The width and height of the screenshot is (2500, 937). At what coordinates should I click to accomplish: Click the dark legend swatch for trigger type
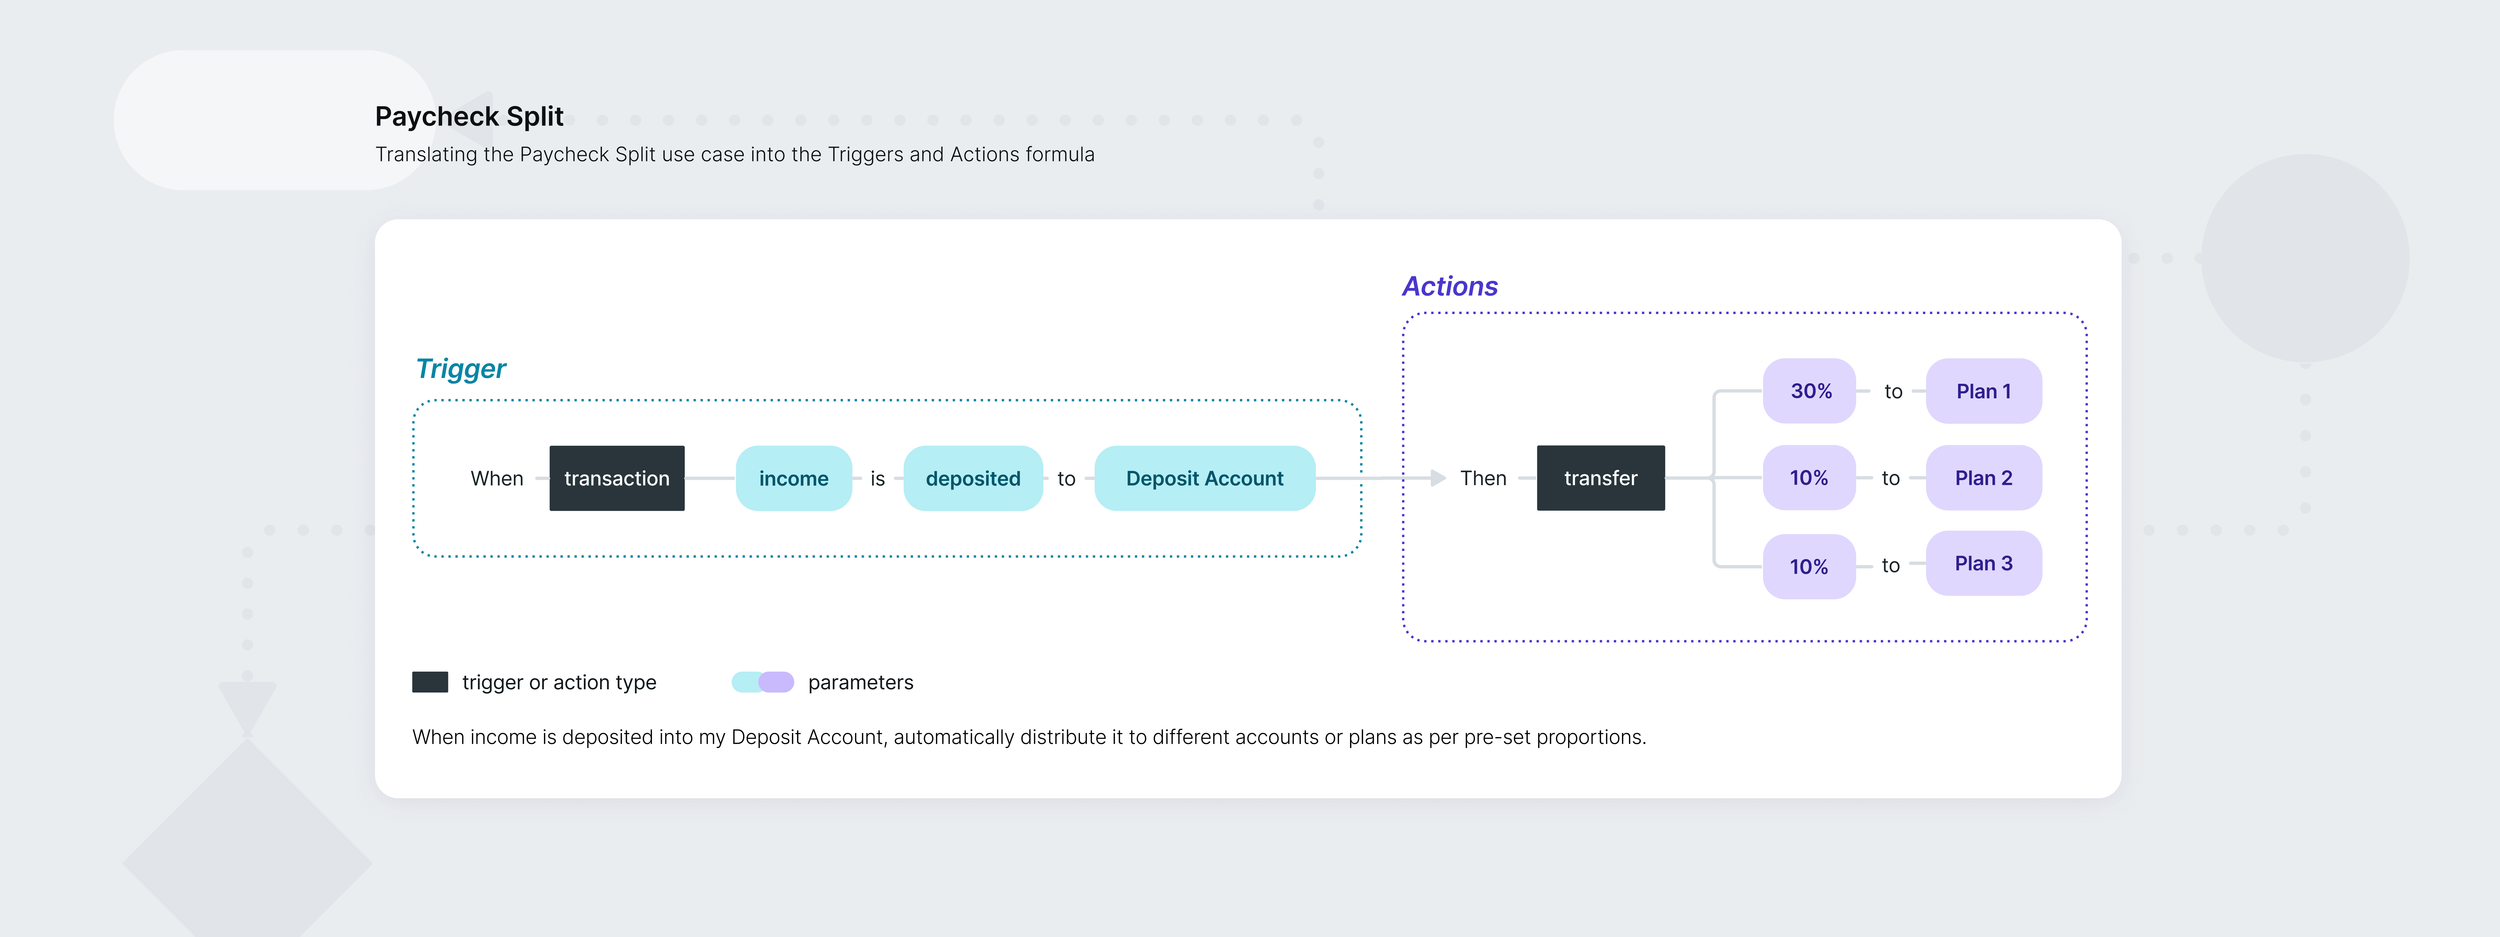[430, 682]
